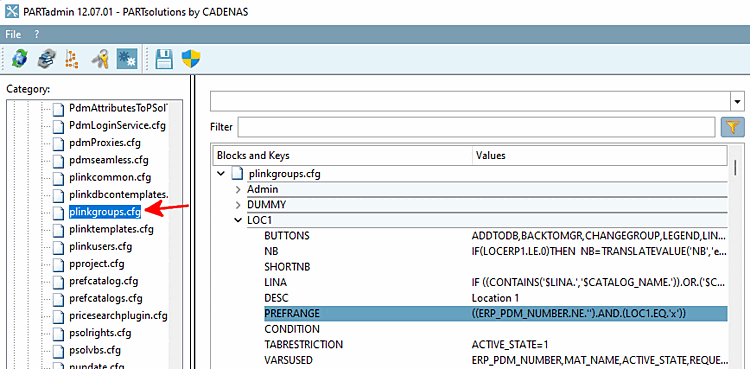The image size is (750, 369).
Task: Select the blue gears configuration icon
Action: pos(127,59)
